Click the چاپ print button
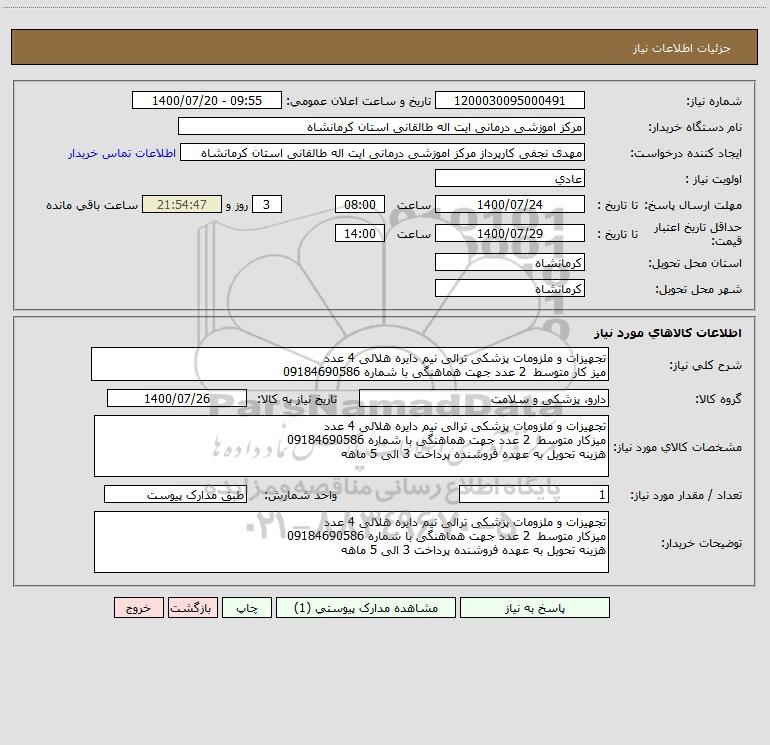The width and height of the screenshot is (770, 745). click(x=247, y=608)
